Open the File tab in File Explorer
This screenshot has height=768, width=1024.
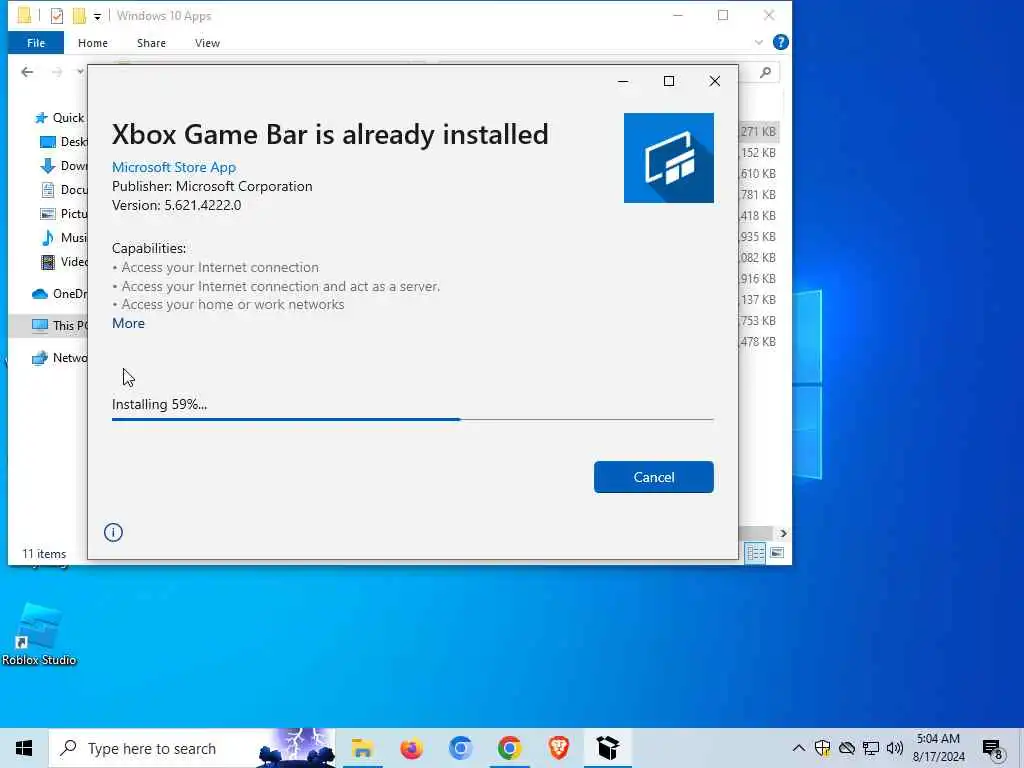[x=36, y=43]
